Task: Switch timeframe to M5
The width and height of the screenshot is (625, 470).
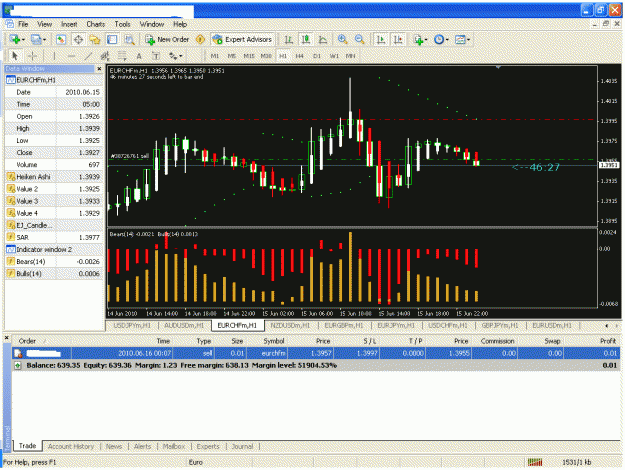Action: (x=232, y=56)
